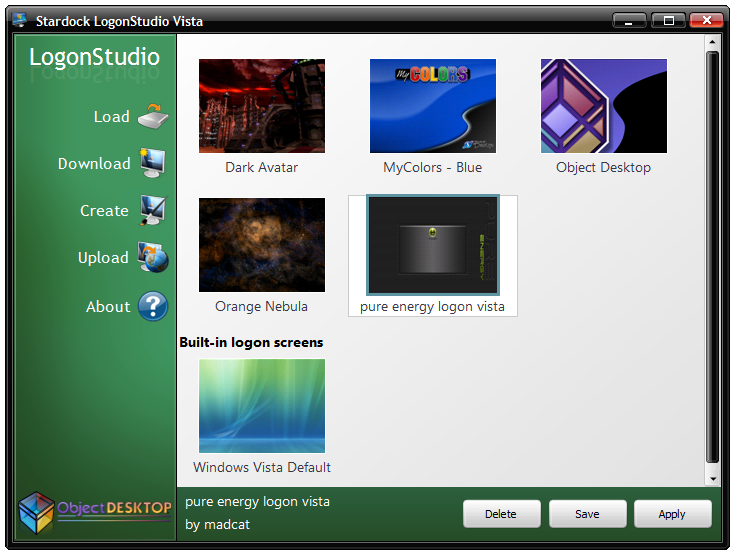Image resolution: width=736 pixels, height=557 pixels.
Task: Select the Windows Vista Default thumbnail
Action: tap(262, 406)
